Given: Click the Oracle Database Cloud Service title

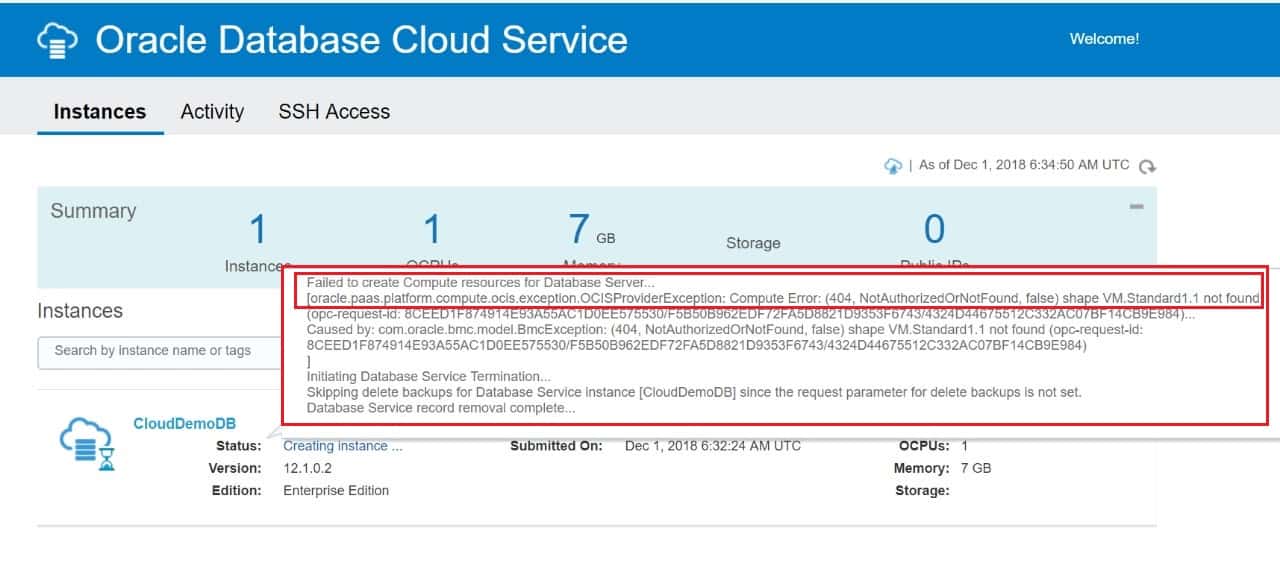Looking at the screenshot, I should pos(361,40).
